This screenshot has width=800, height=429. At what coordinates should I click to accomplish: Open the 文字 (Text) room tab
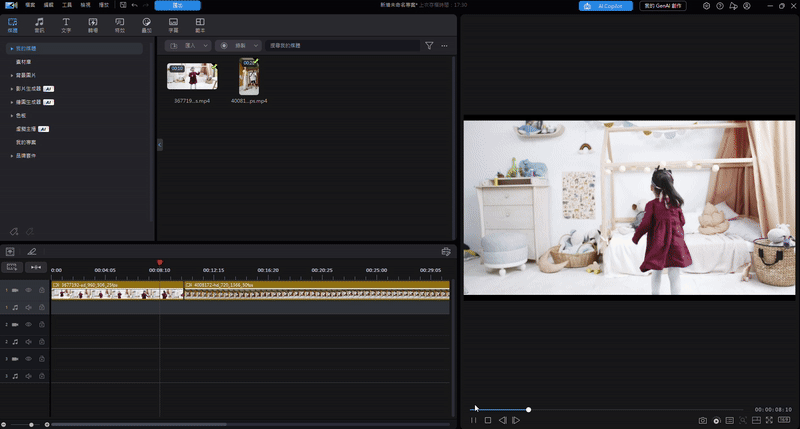point(66,23)
